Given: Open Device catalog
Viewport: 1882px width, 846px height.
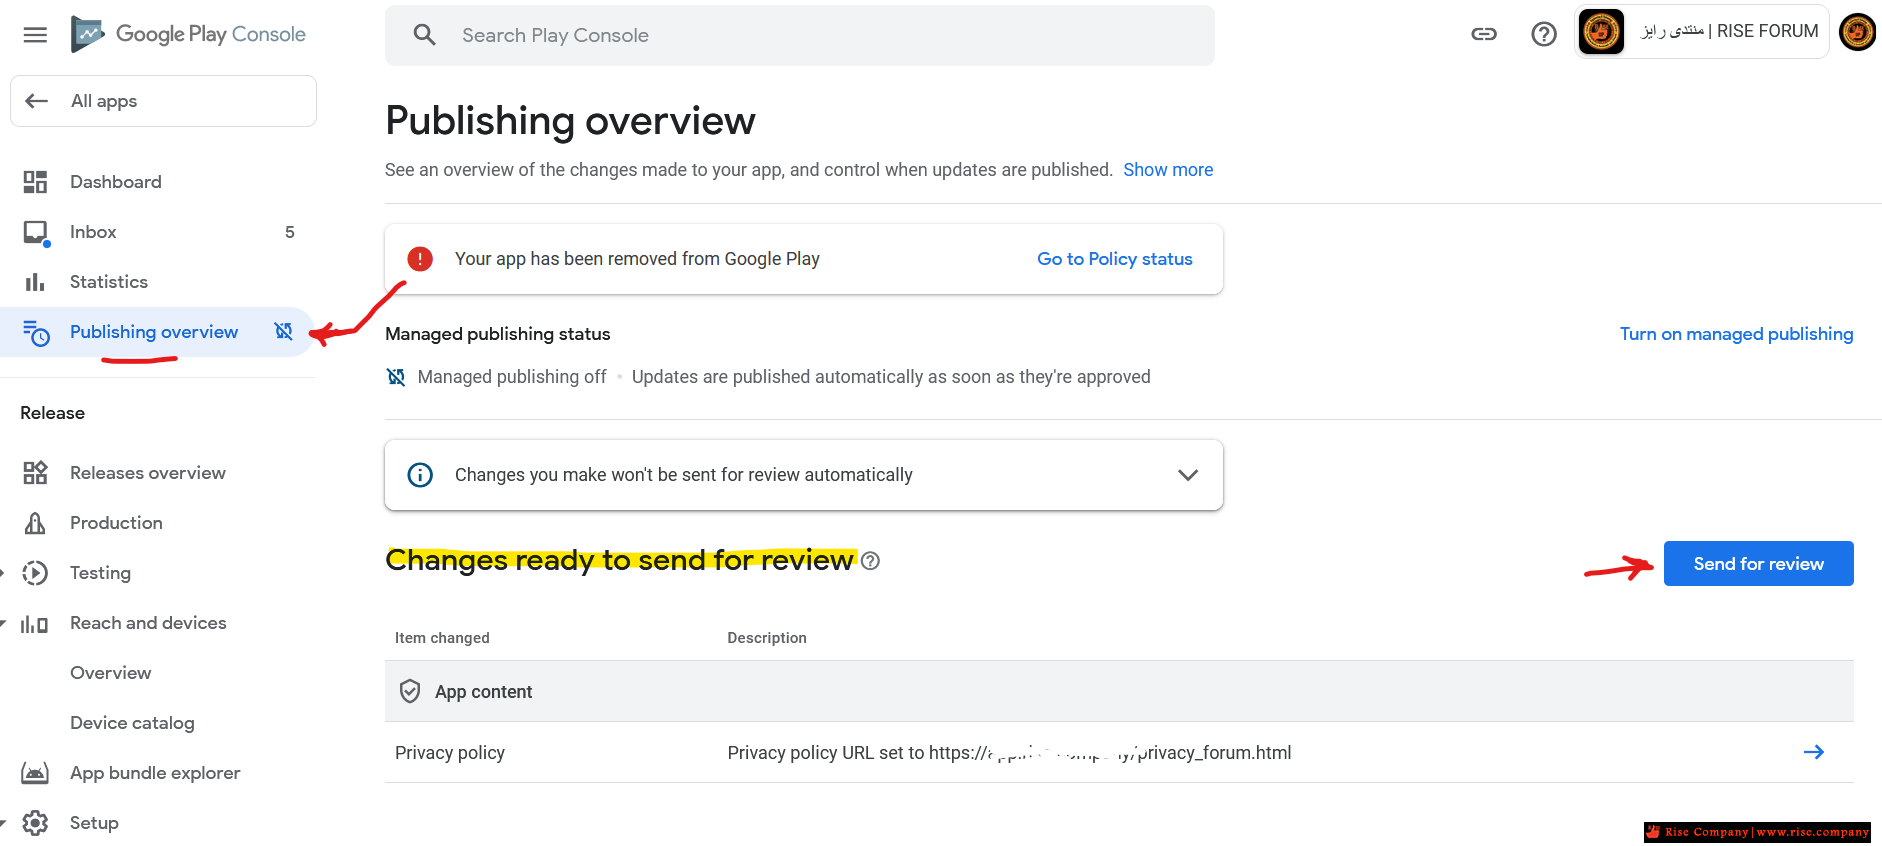Looking at the screenshot, I should point(132,723).
